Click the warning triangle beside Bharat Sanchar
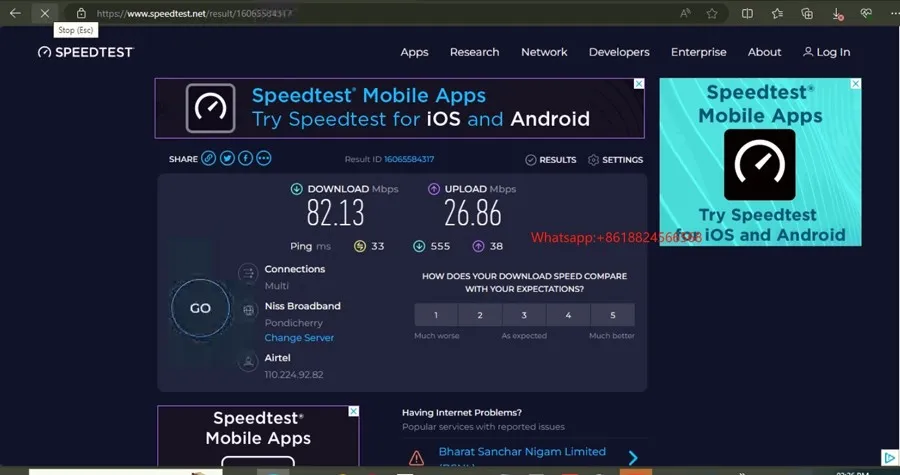The width and height of the screenshot is (900, 475). coord(416,458)
